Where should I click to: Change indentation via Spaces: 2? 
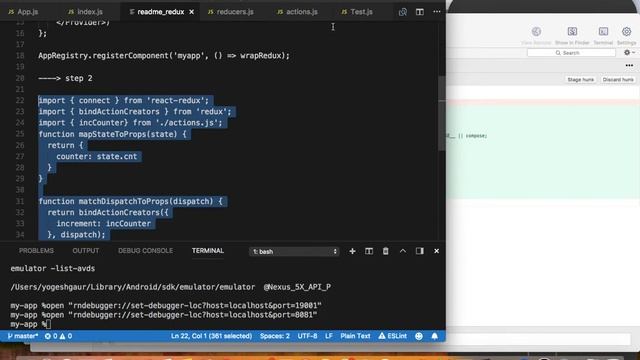click(275, 336)
